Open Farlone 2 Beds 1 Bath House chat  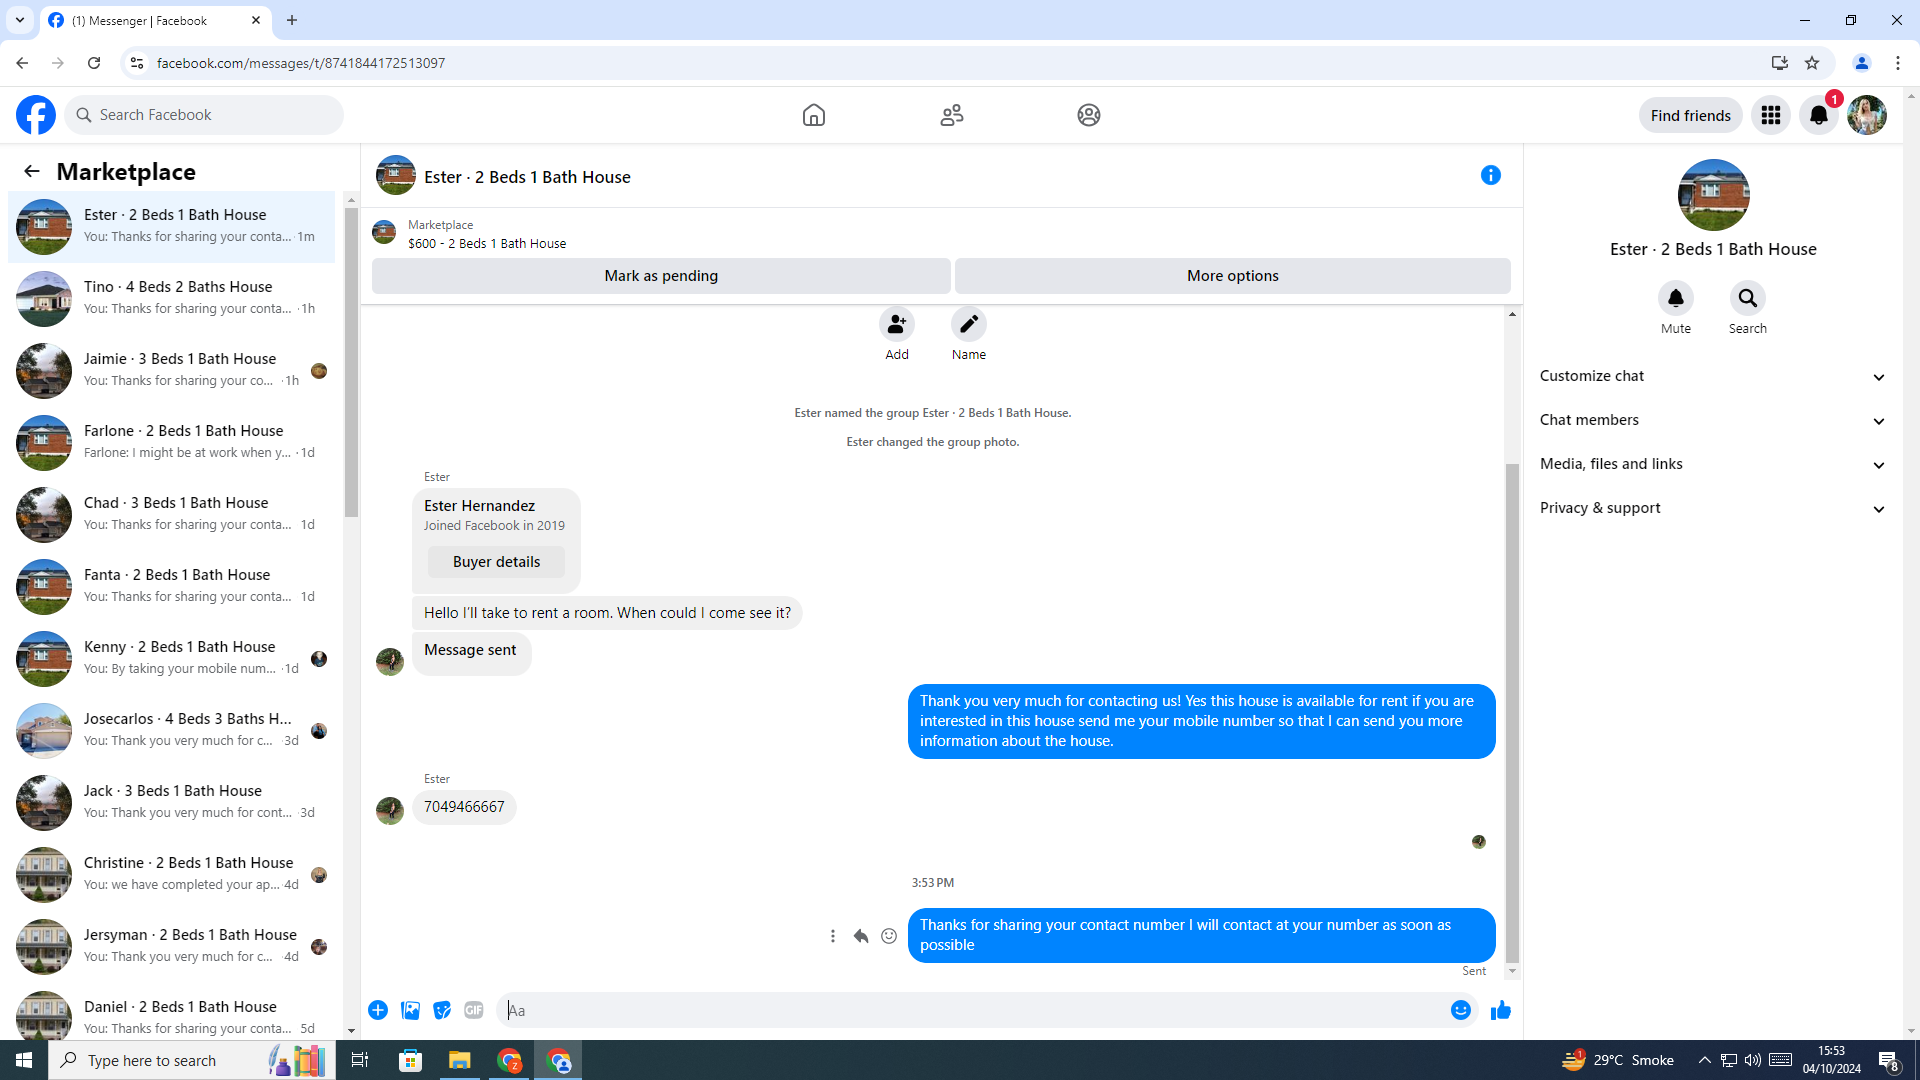(172, 443)
